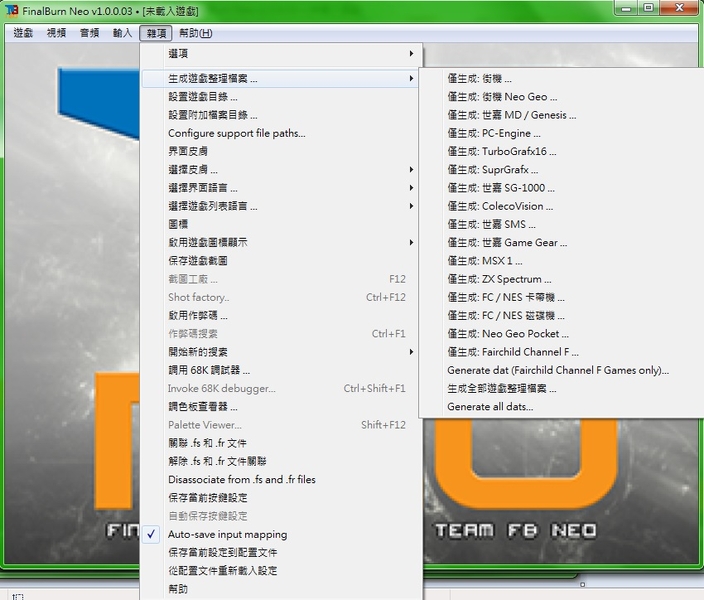Generate dat for FC / NES 卡帶機
Image resolution: width=704 pixels, height=600 pixels.
click(562, 297)
